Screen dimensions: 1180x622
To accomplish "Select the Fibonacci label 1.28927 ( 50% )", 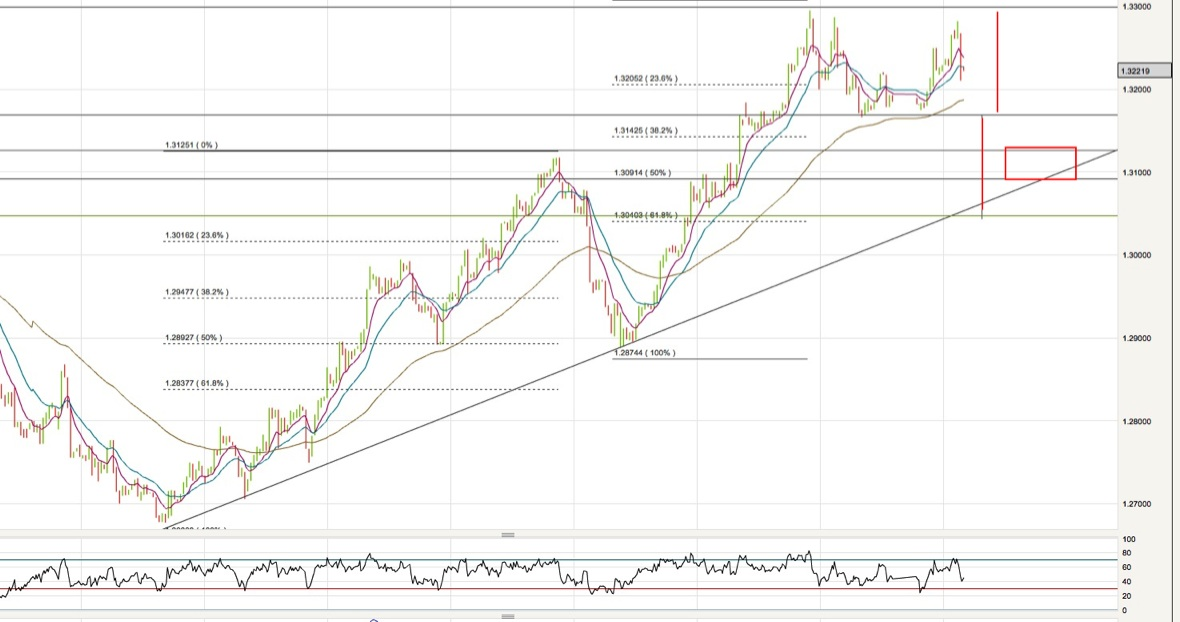I will (x=193, y=338).
